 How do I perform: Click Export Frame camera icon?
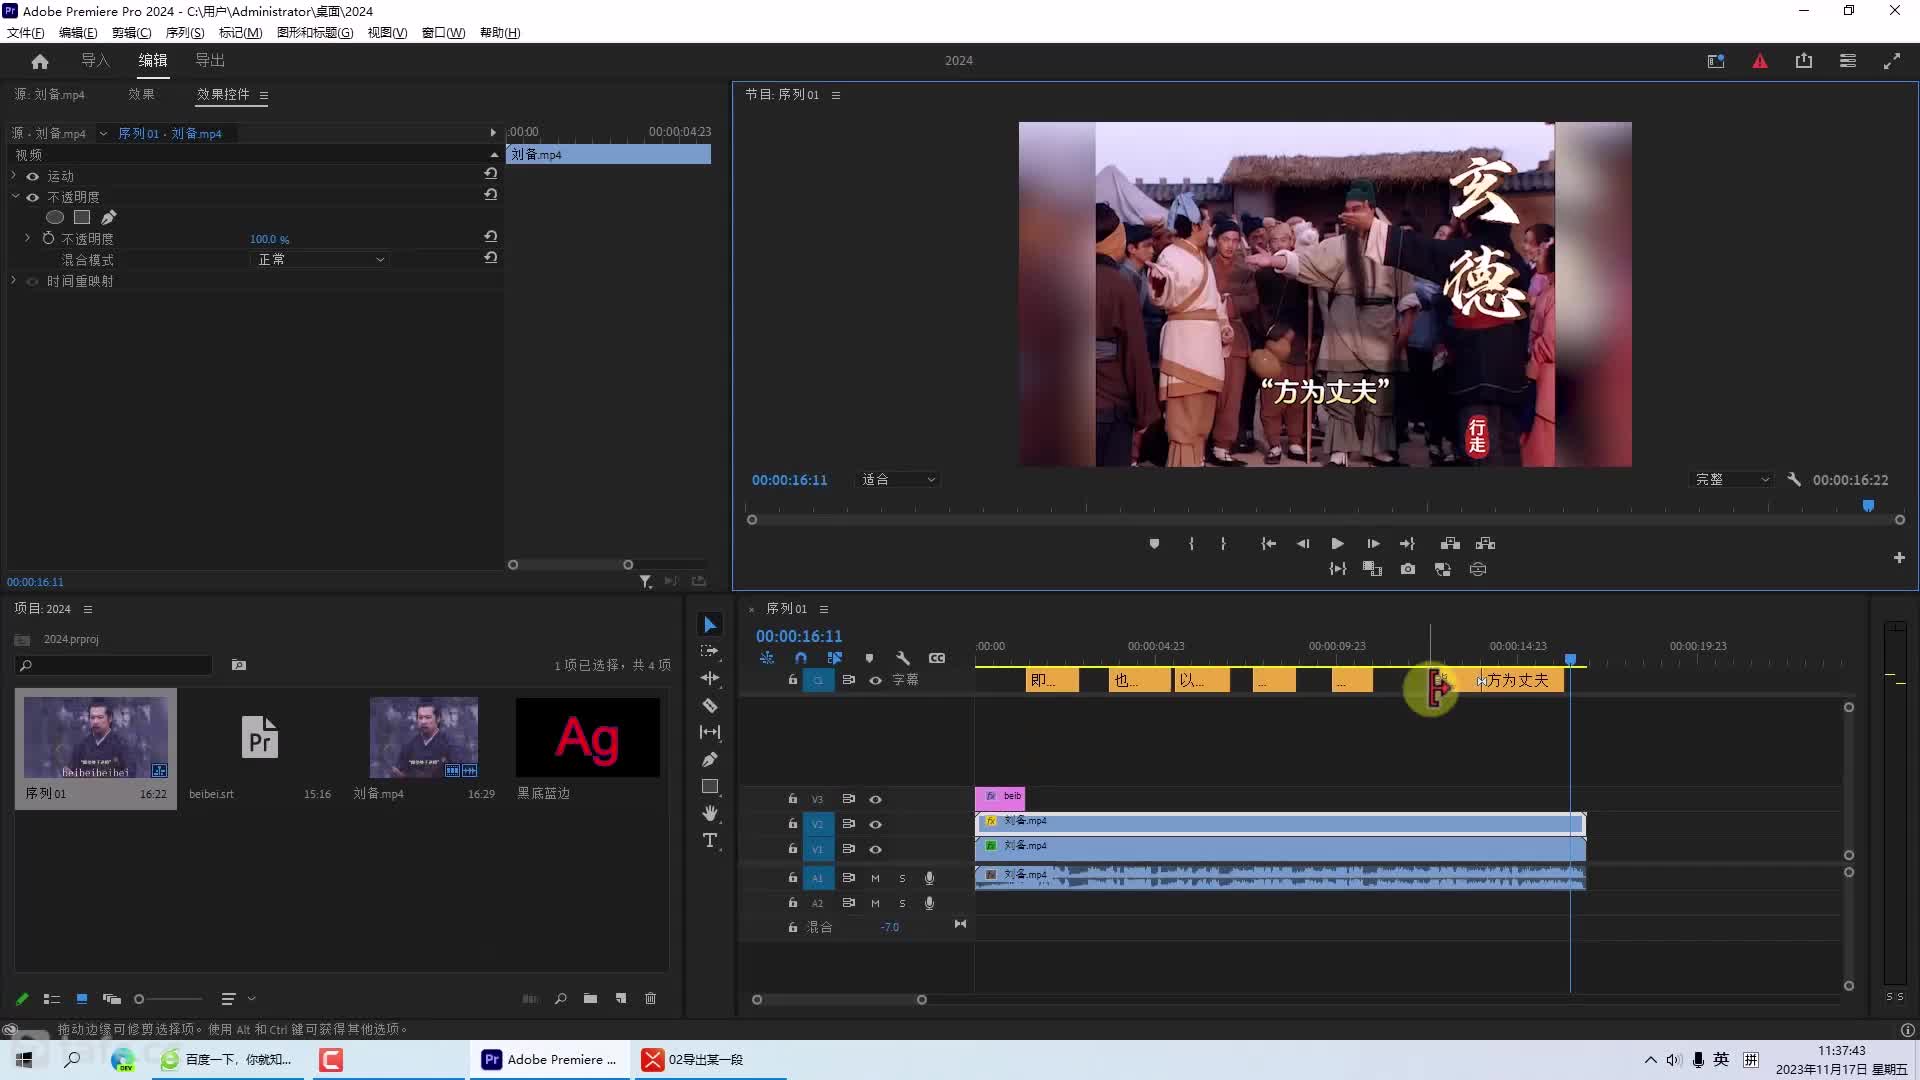1408,569
